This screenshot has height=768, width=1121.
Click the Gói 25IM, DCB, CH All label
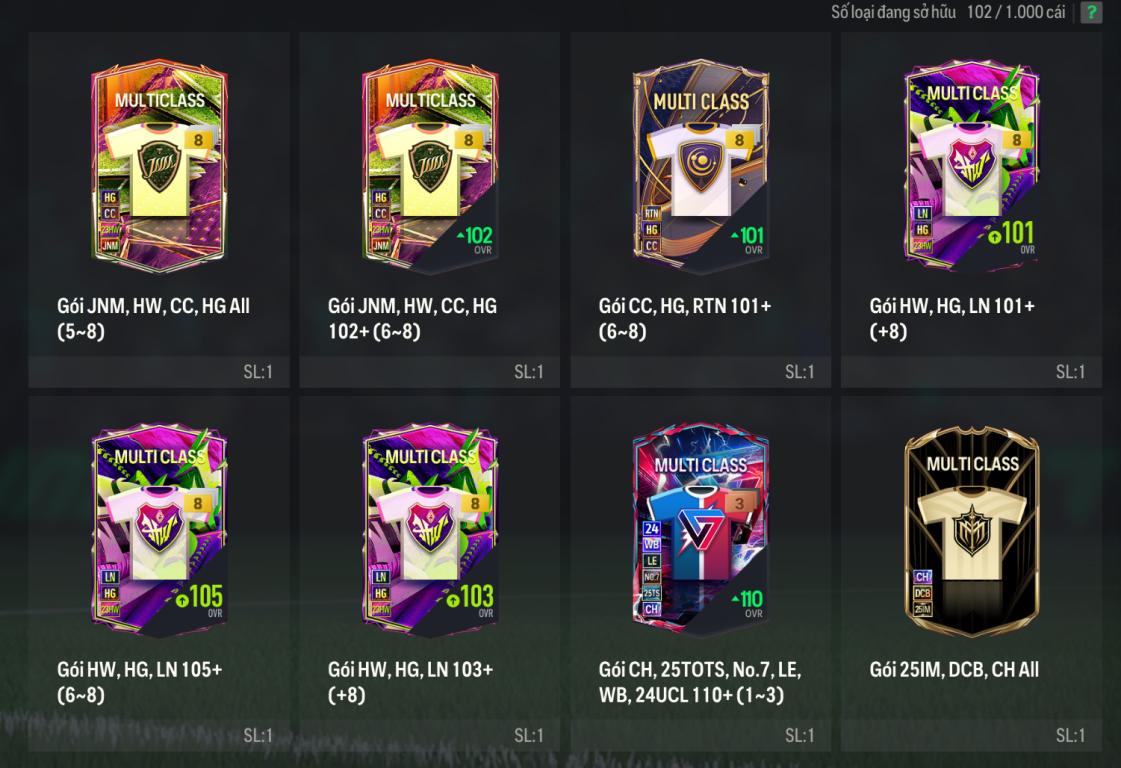[954, 669]
